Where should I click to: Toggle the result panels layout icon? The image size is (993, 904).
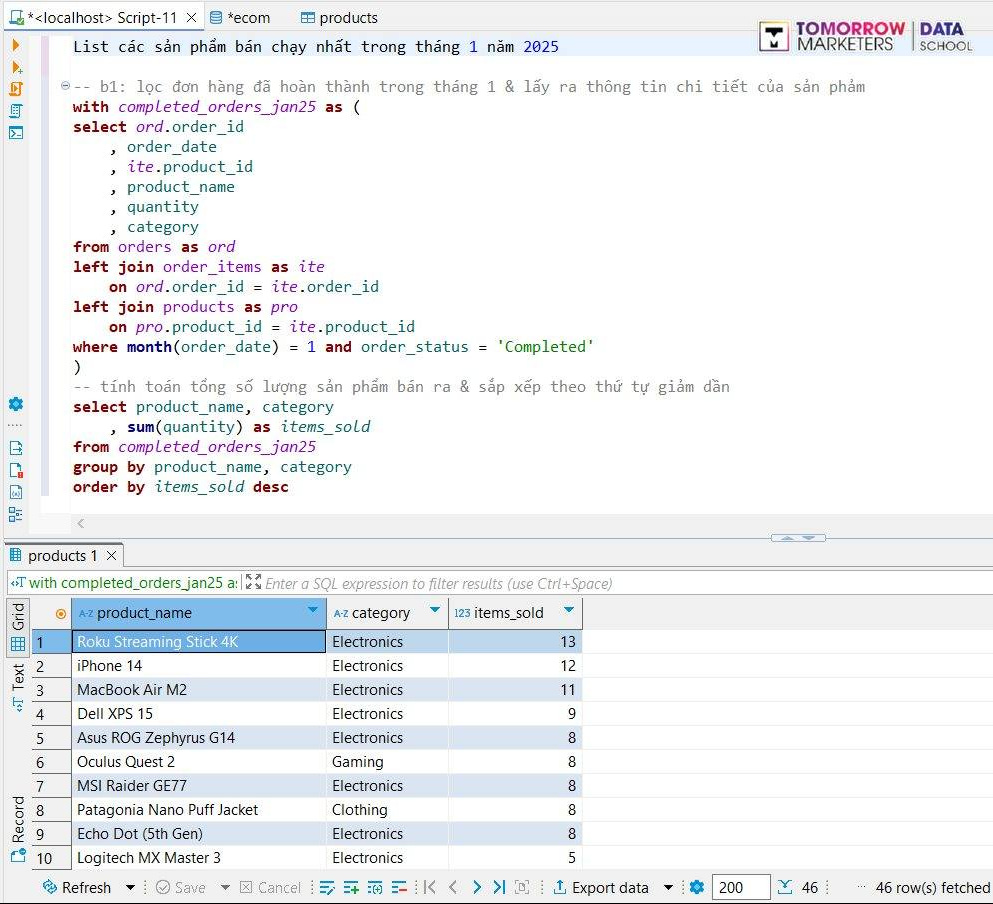pos(16,514)
